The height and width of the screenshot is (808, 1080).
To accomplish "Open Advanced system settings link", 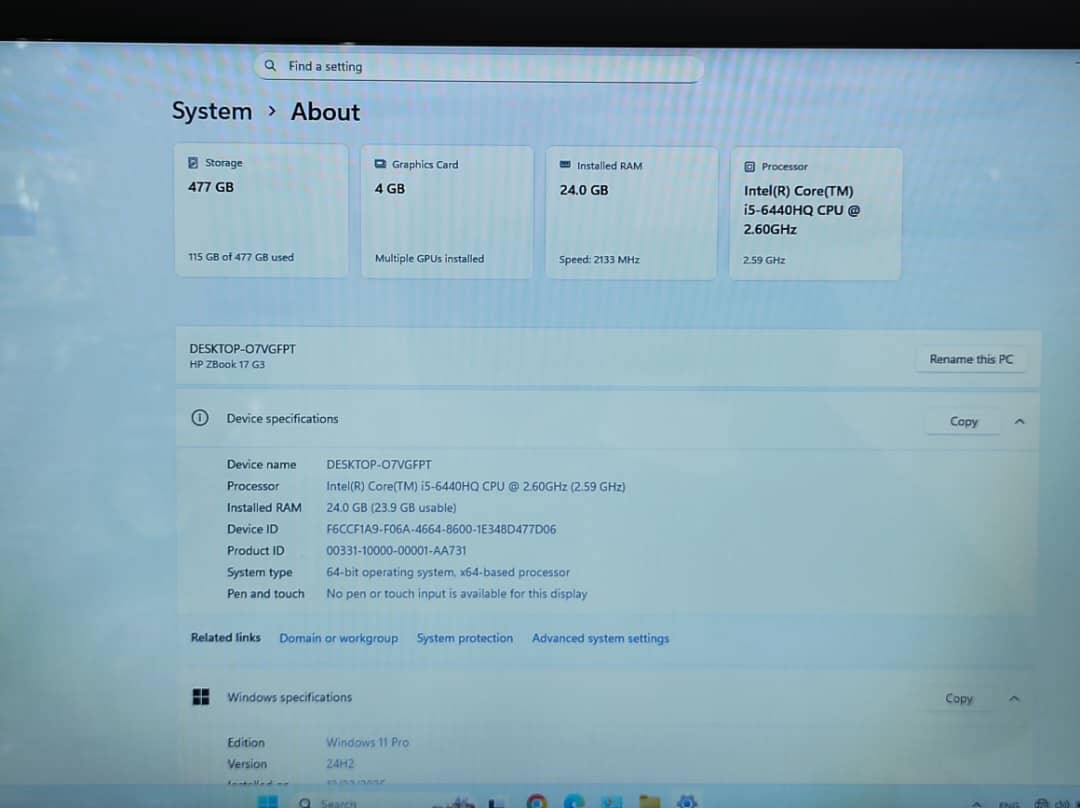I will [x=600, y=638].
